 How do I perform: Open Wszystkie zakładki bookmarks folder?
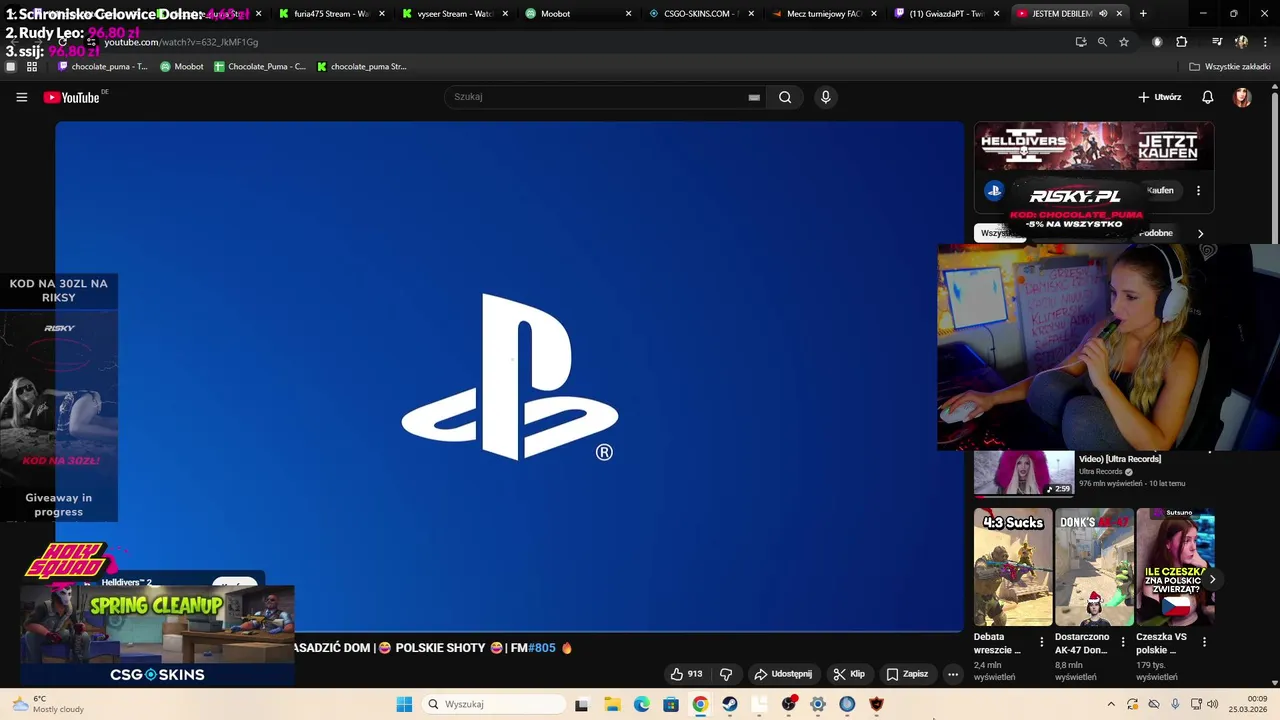pyautogui.click(x=1230, y=67)
